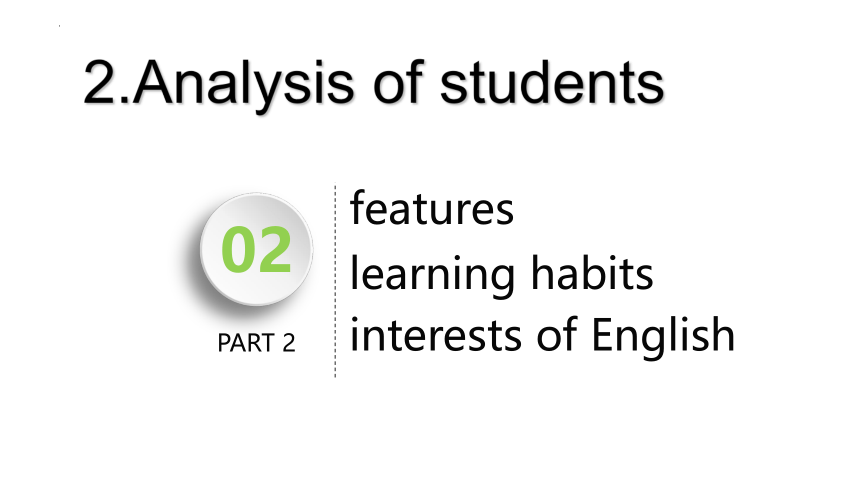Click the green 02 circular badge
Screen dimensions: 860x484
coord(256,249)
